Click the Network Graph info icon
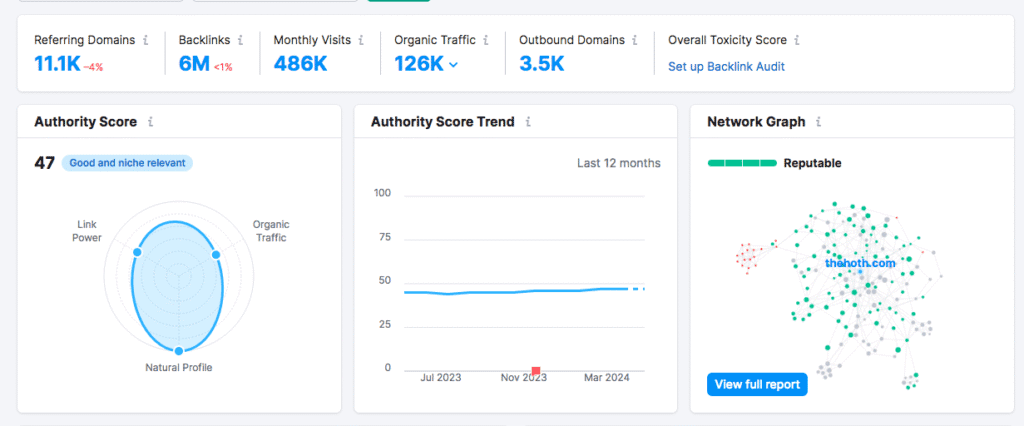The height and width of the screenshot is (426, 1024). point(818,122)
